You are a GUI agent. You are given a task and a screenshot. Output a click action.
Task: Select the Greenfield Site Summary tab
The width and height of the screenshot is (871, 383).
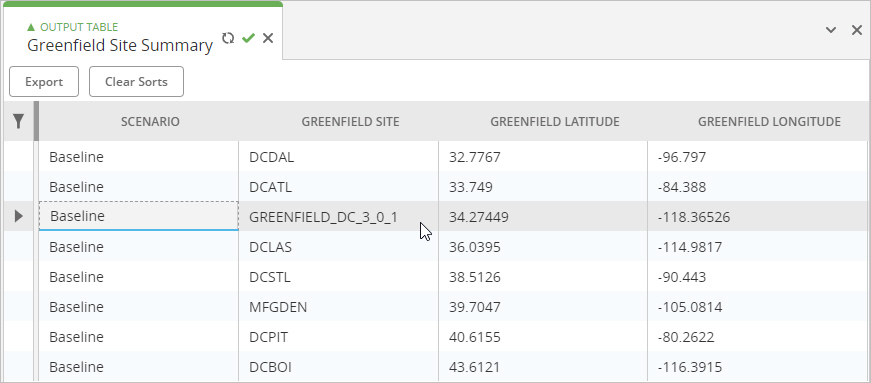coord(120,45)
